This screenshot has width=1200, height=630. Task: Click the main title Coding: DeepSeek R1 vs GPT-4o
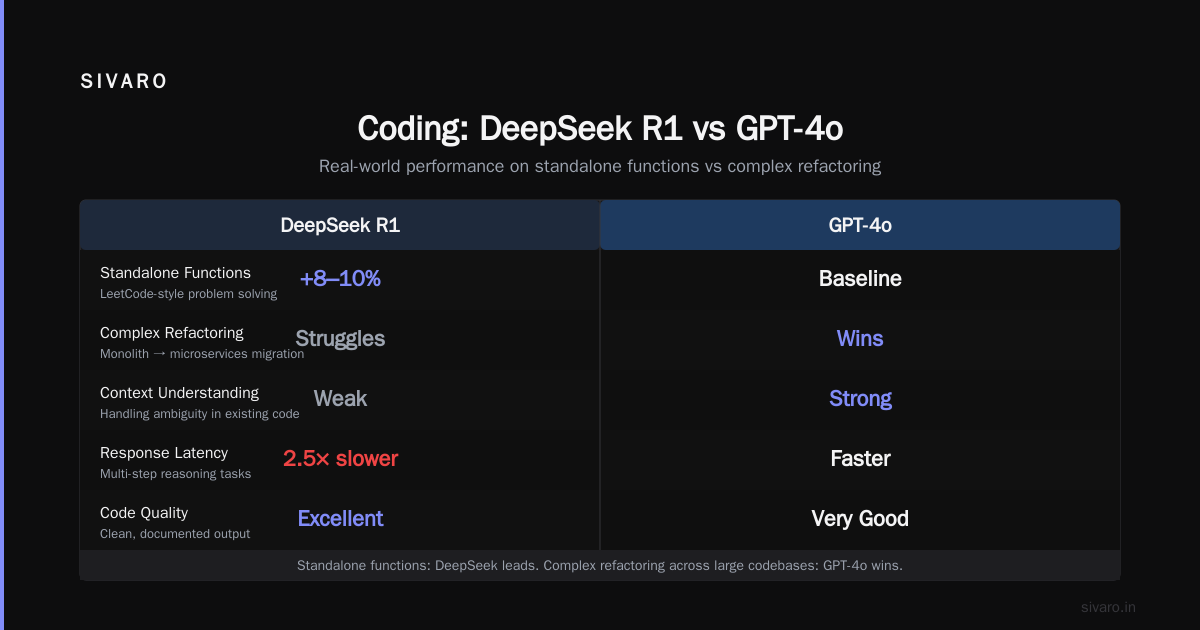point(600,129)
